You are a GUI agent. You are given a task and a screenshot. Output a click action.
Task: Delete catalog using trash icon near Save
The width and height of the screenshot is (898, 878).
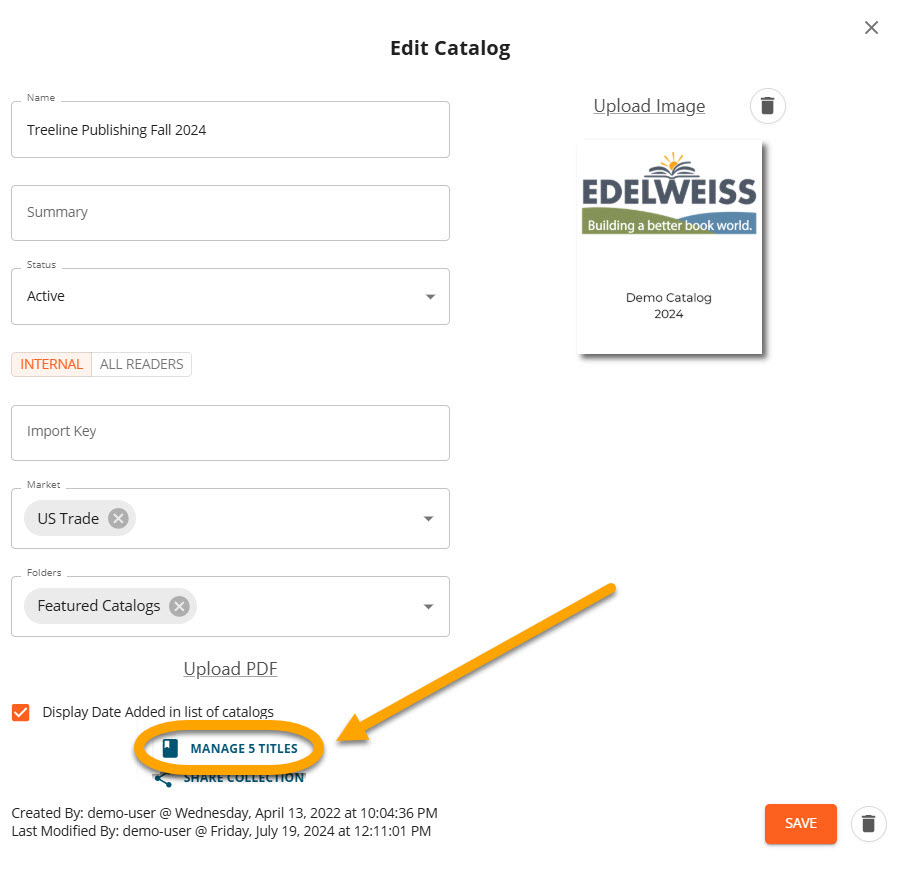pos(868,824)
